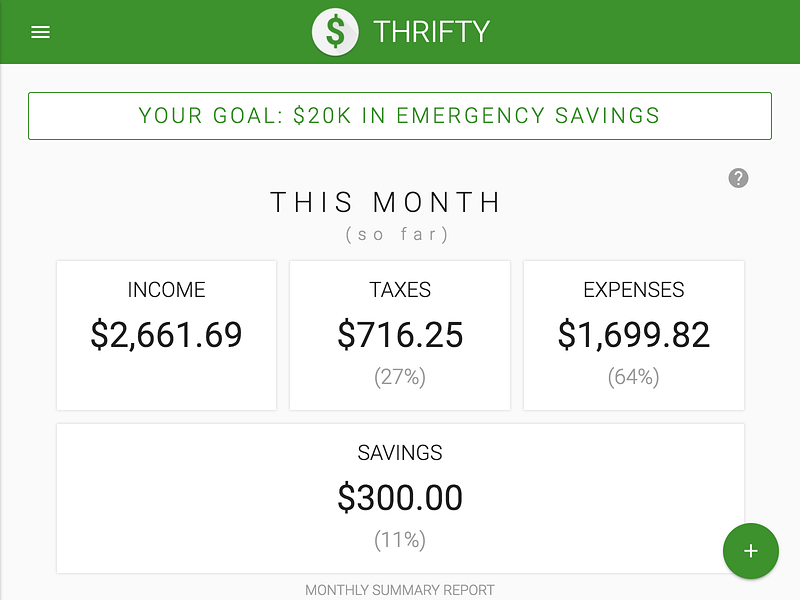
Task: Click the dollar icon inside the app header
Action: [335, 31]
